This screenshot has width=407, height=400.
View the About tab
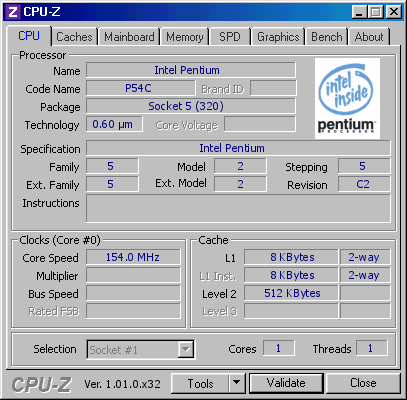click(369, 37)
